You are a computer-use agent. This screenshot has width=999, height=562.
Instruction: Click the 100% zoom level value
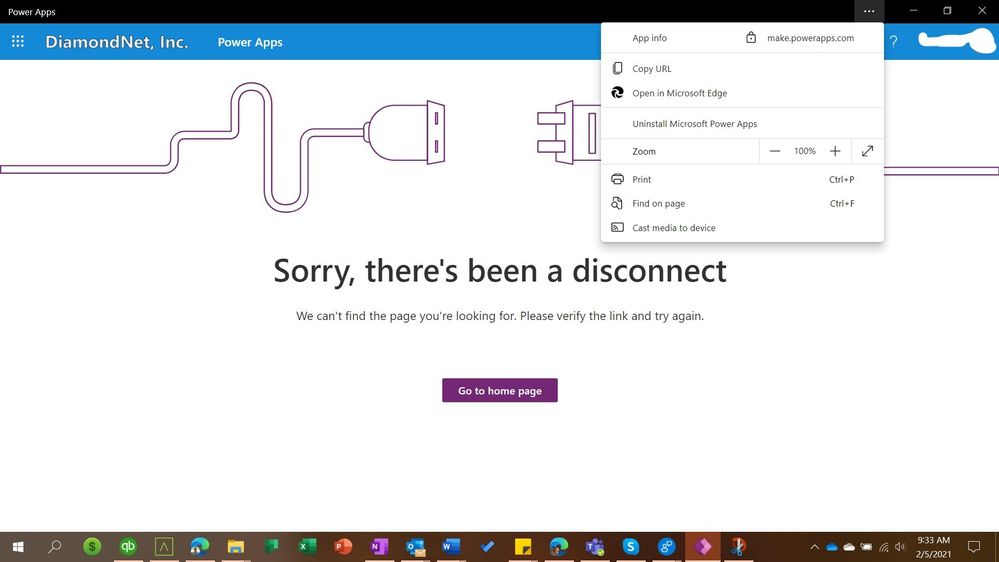[x=805, y=151]
